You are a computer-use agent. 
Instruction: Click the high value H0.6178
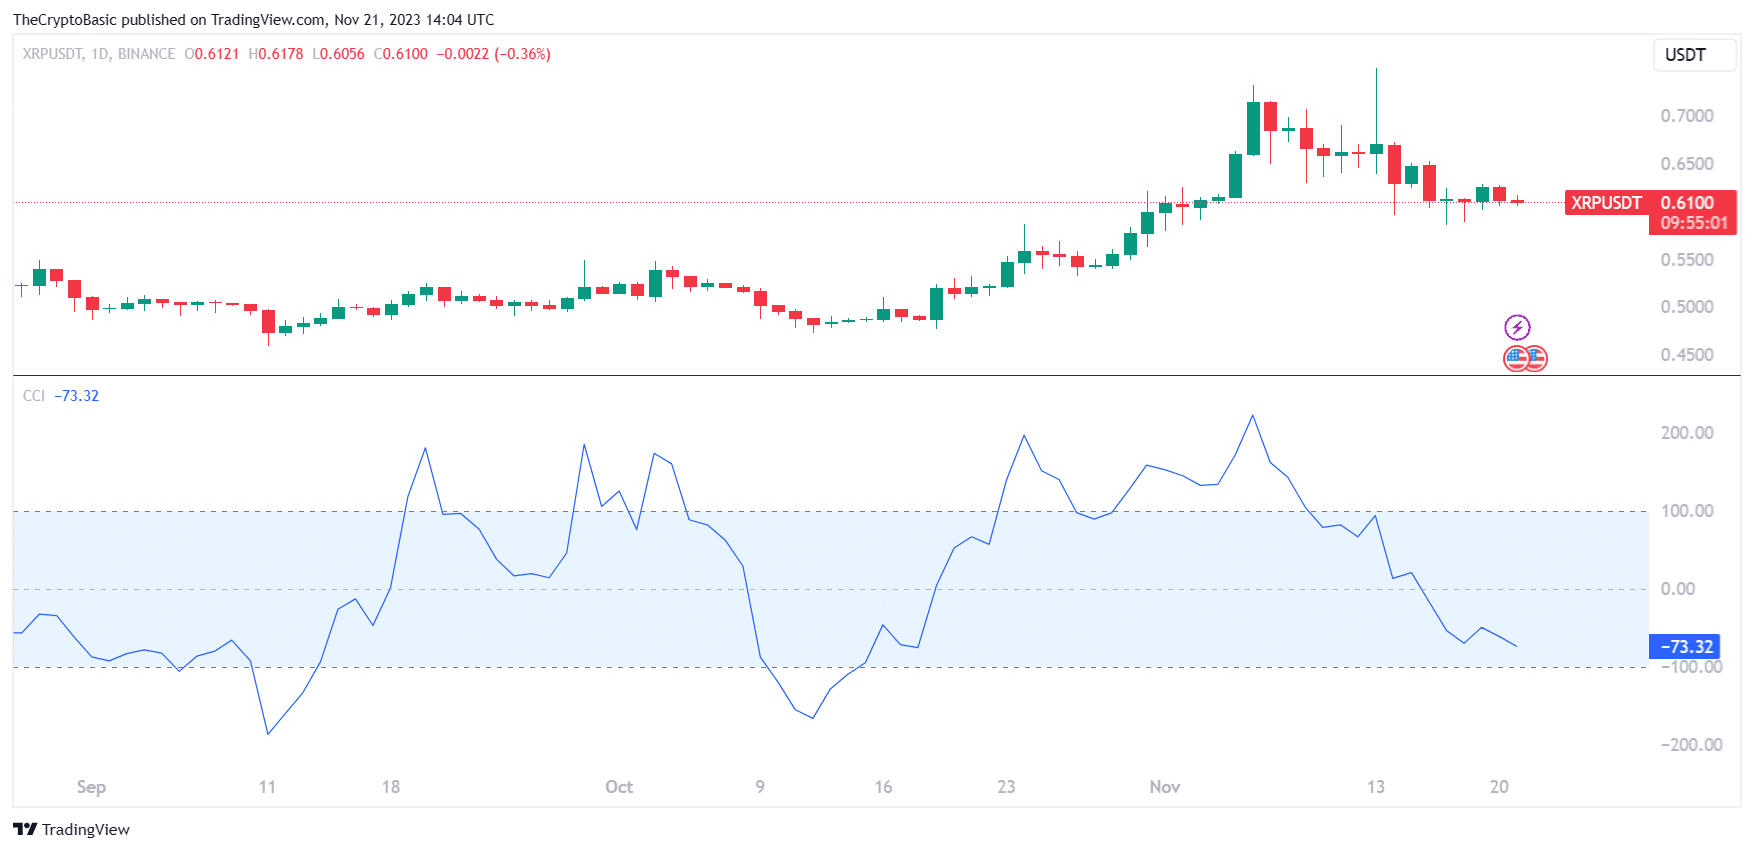click(276, 54)
